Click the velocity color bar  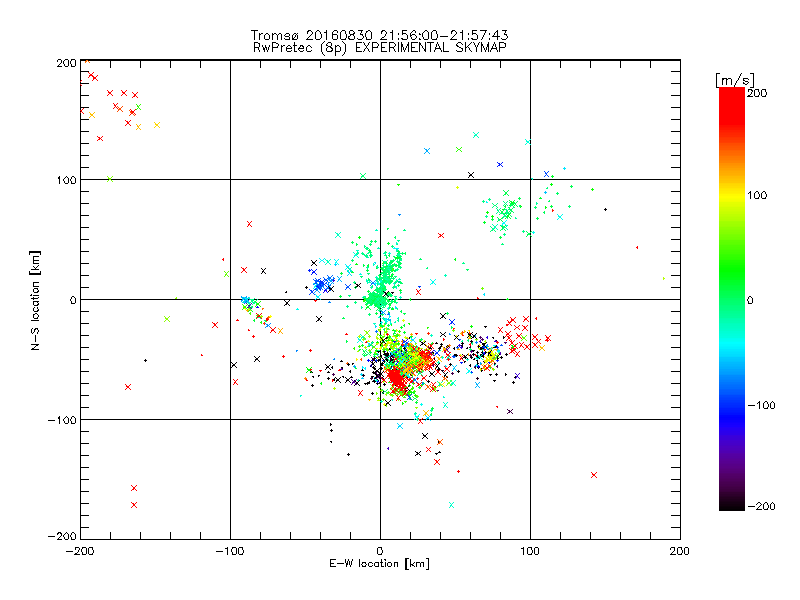[x=732, y=299]
